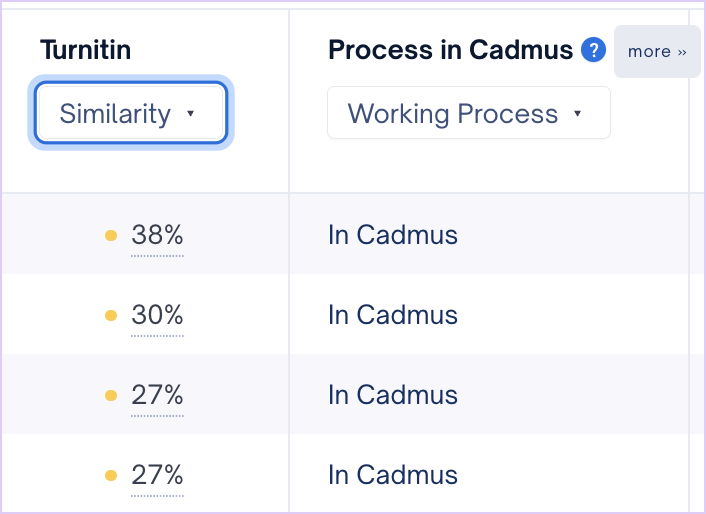
Task: Click the yellow dot beside 30%
Action: (111, 316)
